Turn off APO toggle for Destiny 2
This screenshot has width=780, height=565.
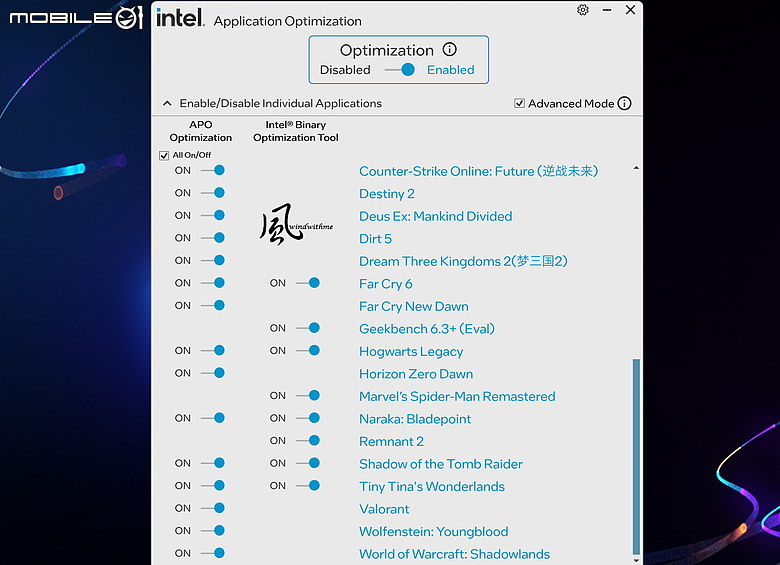pos(213,193)
